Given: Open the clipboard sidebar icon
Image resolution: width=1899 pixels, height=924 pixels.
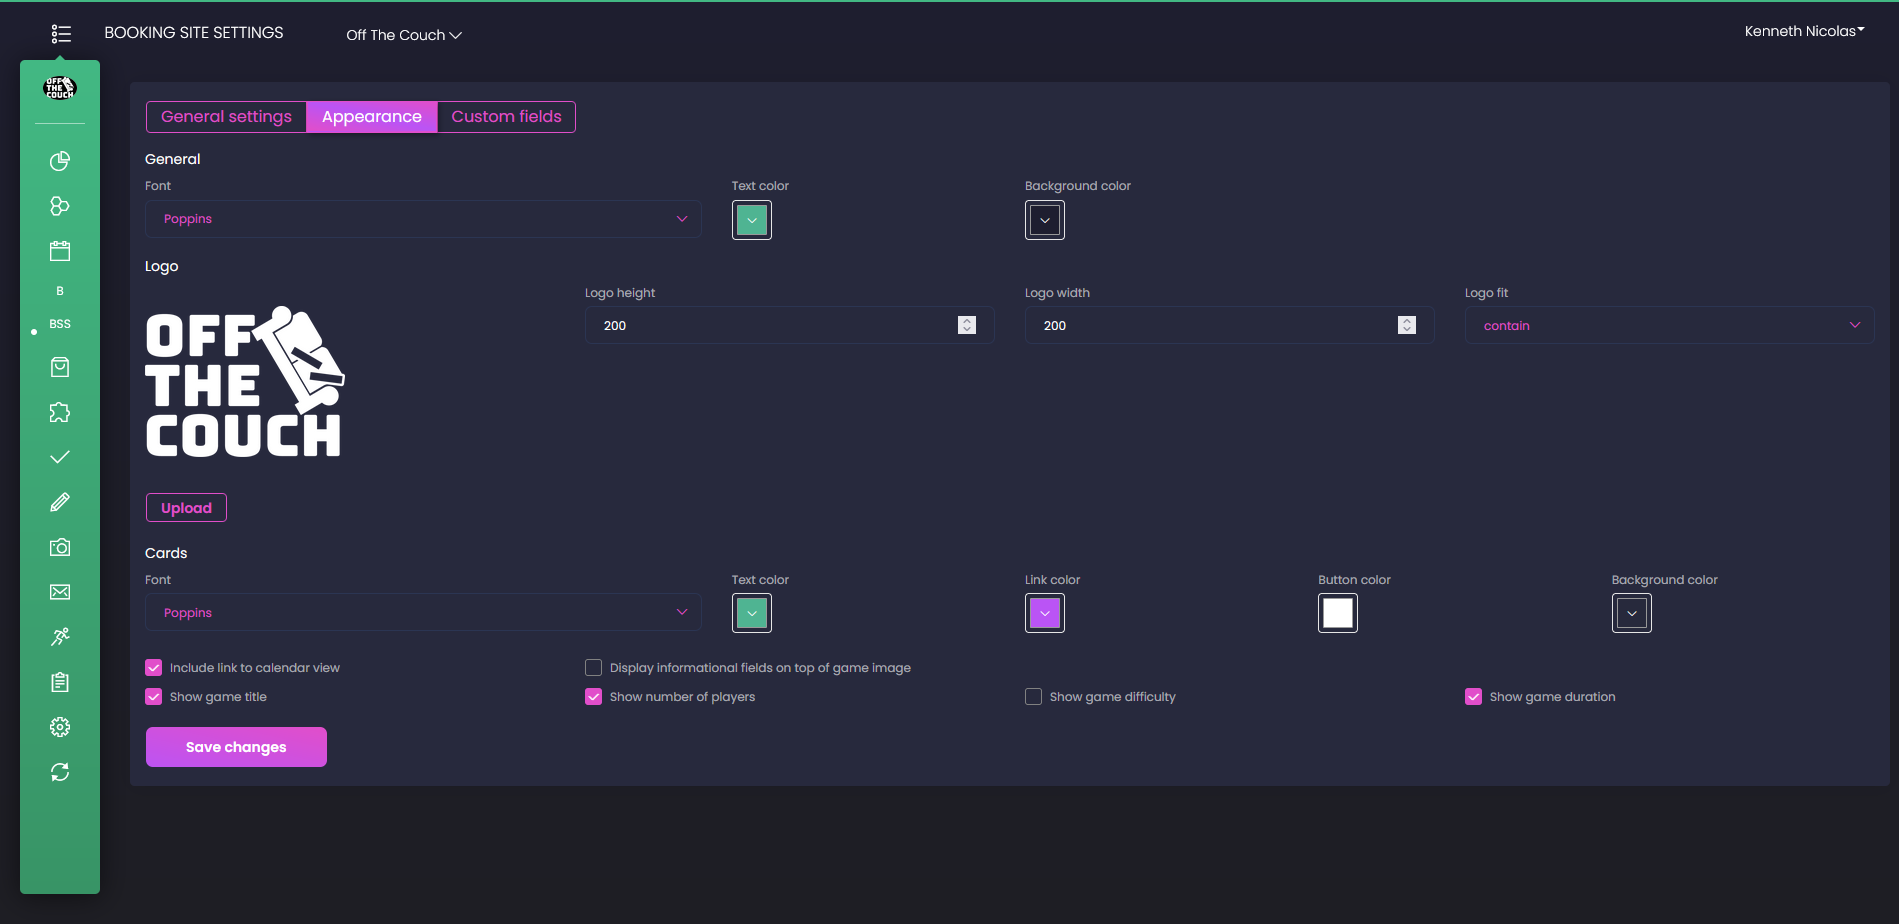Looking at the screenshot, I should pos(60,682).
